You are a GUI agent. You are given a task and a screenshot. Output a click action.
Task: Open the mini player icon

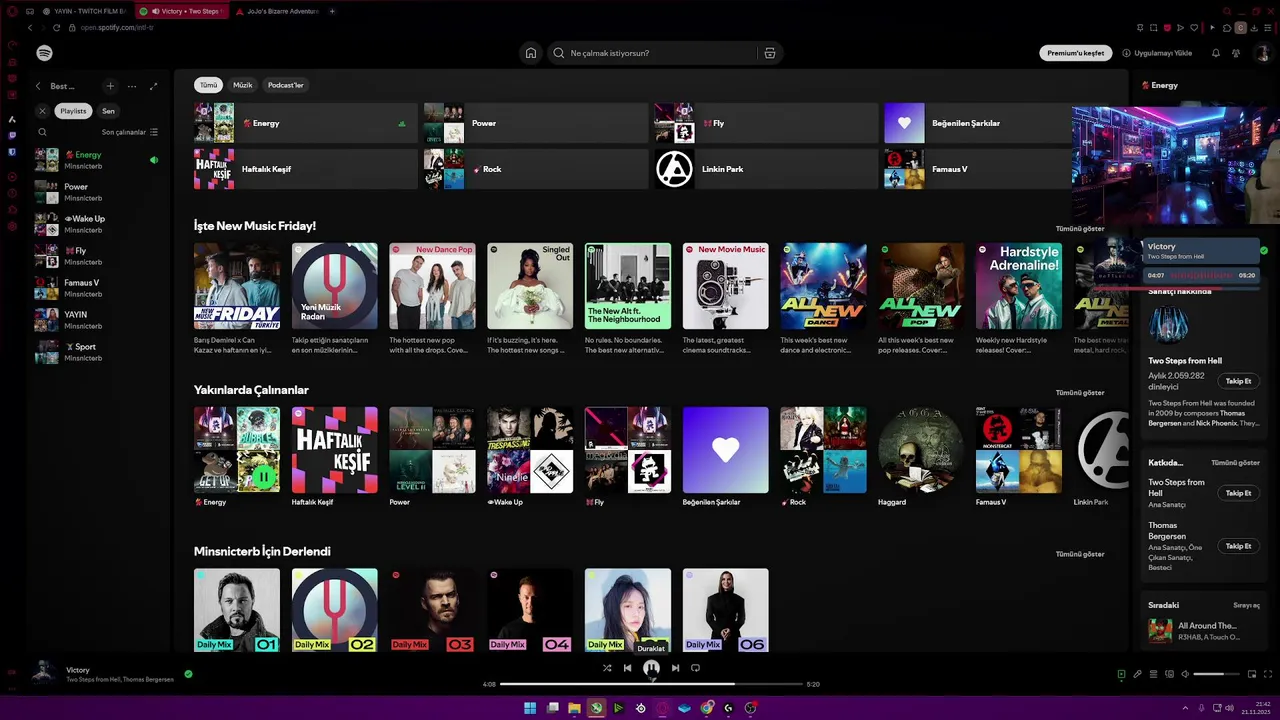(x=1251, y=674)
